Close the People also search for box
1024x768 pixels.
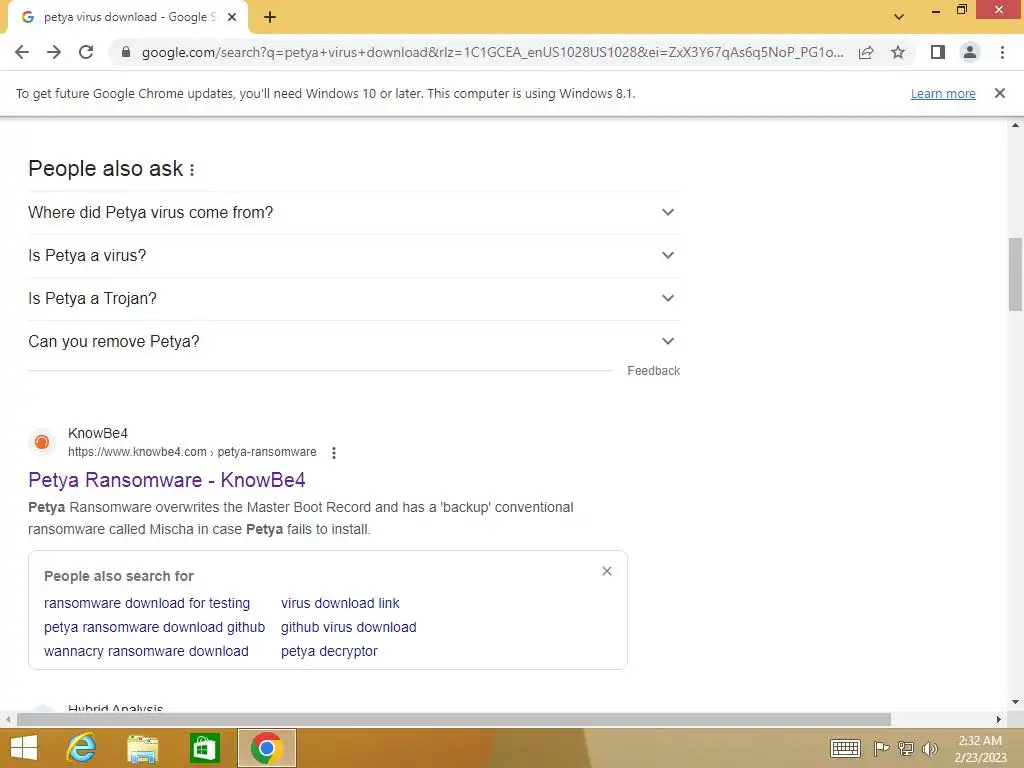pyautogui.click(x=607, y=571)
